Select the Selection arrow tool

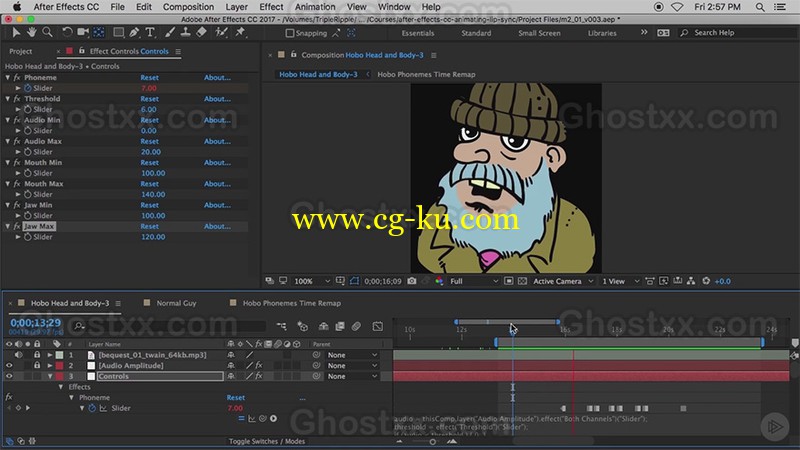pyautogui.click(x=16, y=33)
